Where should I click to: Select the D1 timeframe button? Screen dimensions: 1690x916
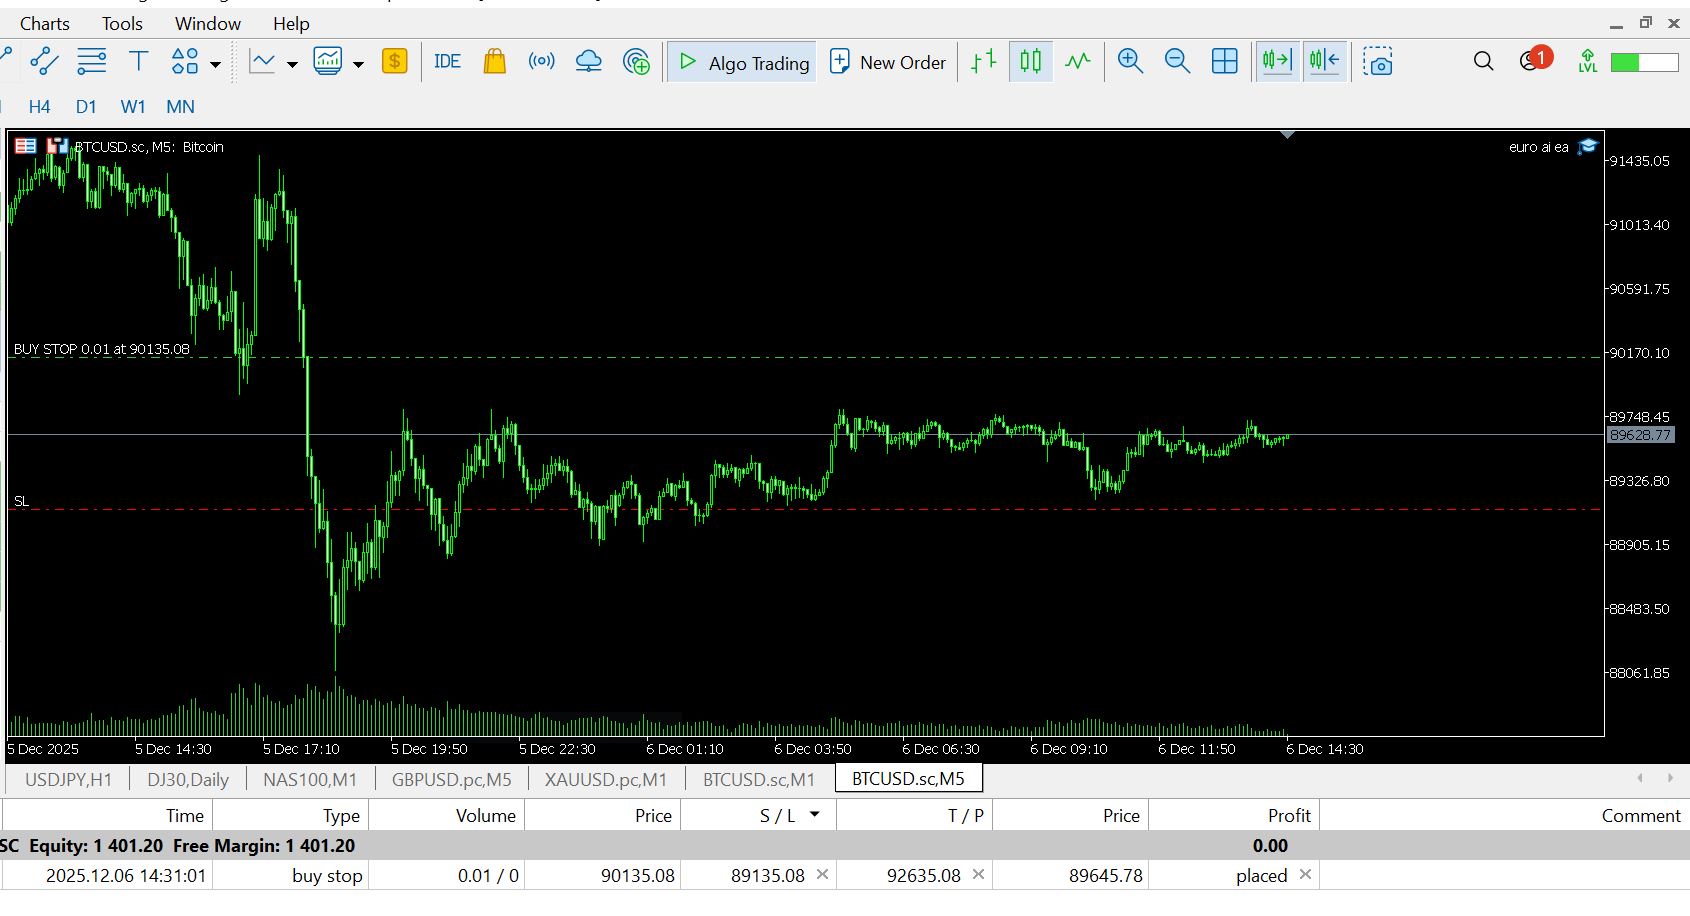[x=86, y=107]
